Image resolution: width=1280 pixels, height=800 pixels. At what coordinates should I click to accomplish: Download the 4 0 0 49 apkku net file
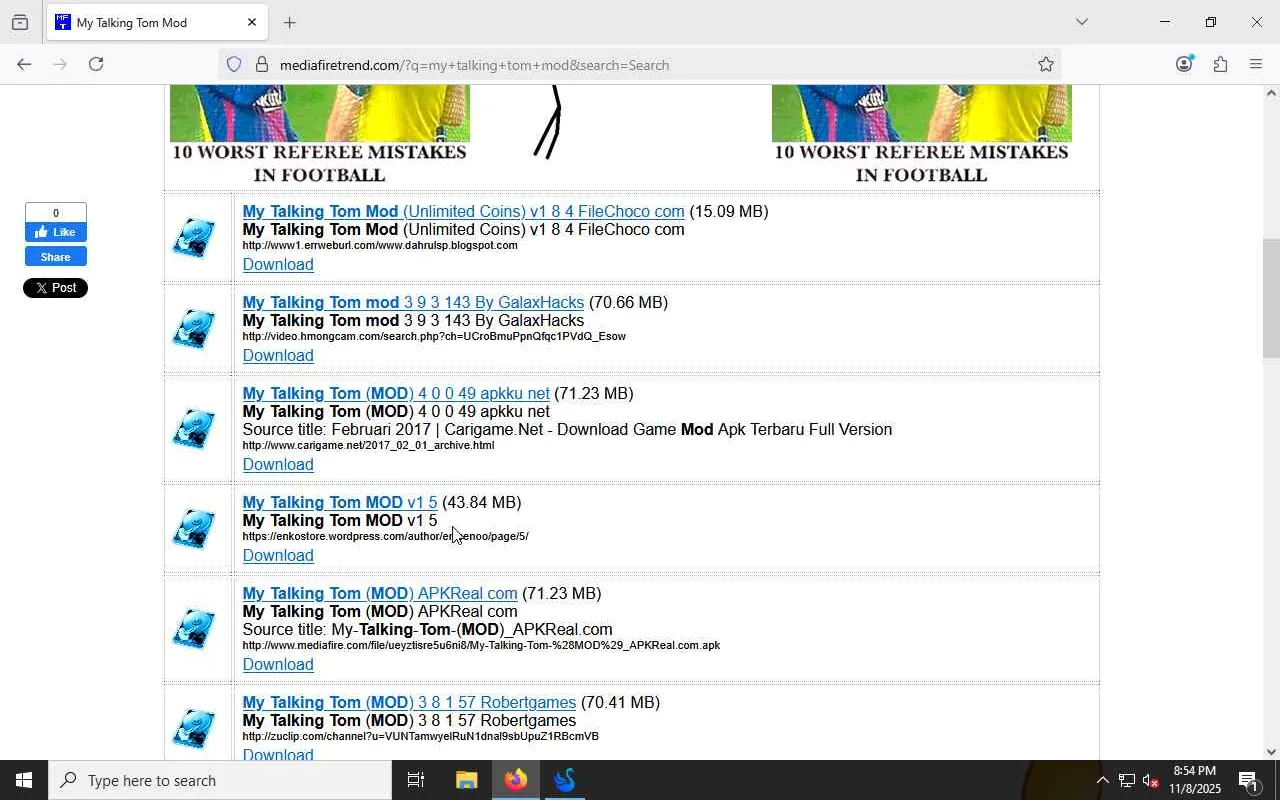point(278,465)
